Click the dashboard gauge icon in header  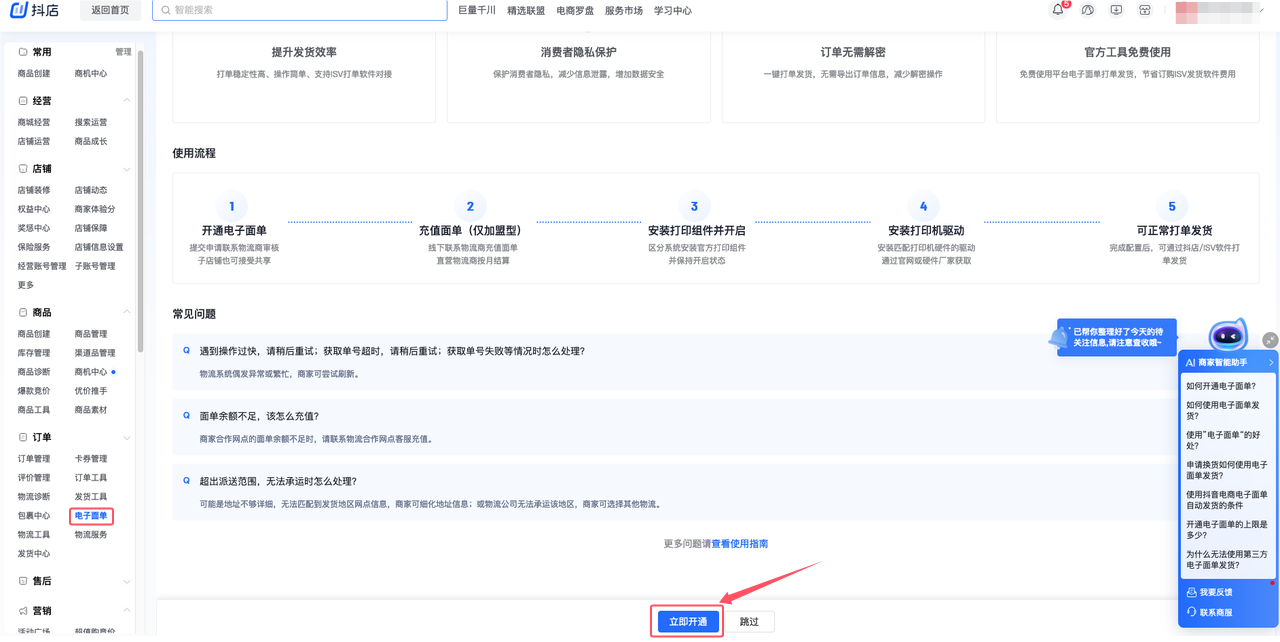click(1088, 10)
